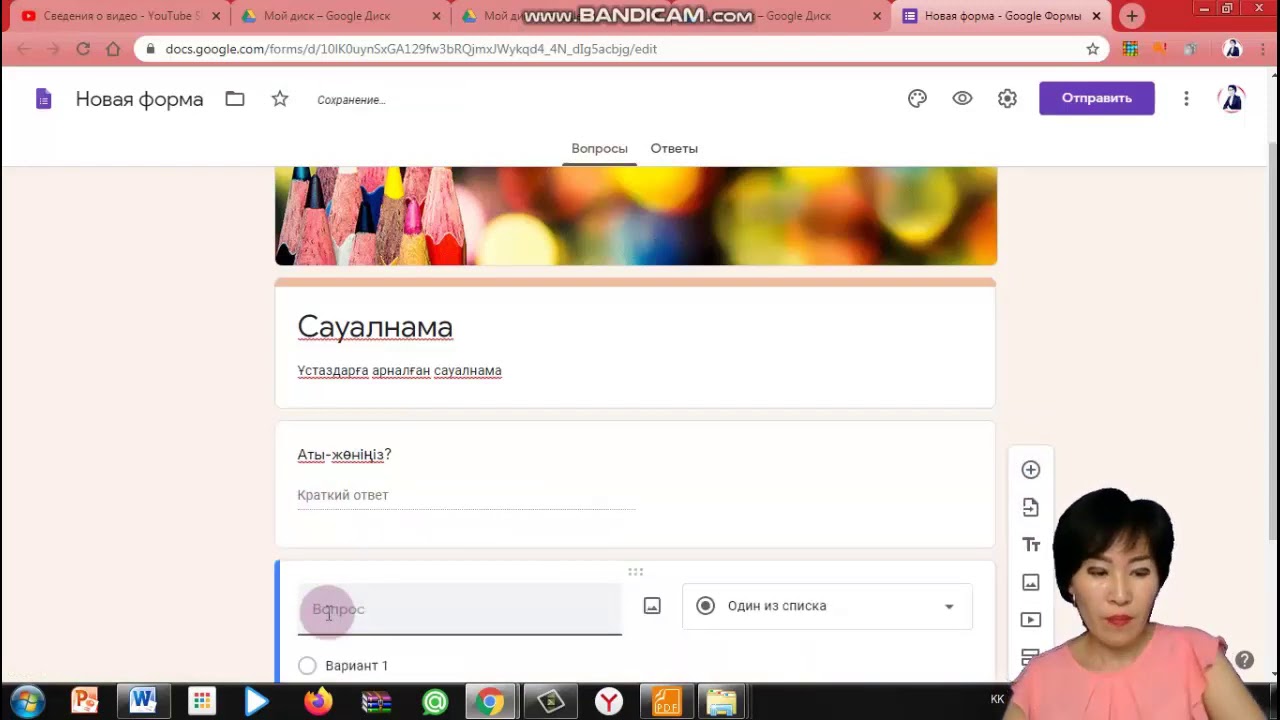The width and height of the screenshot is (1280, 720).
Task: Add a new question with plus icon
Action: click(x=1031, y=470)
